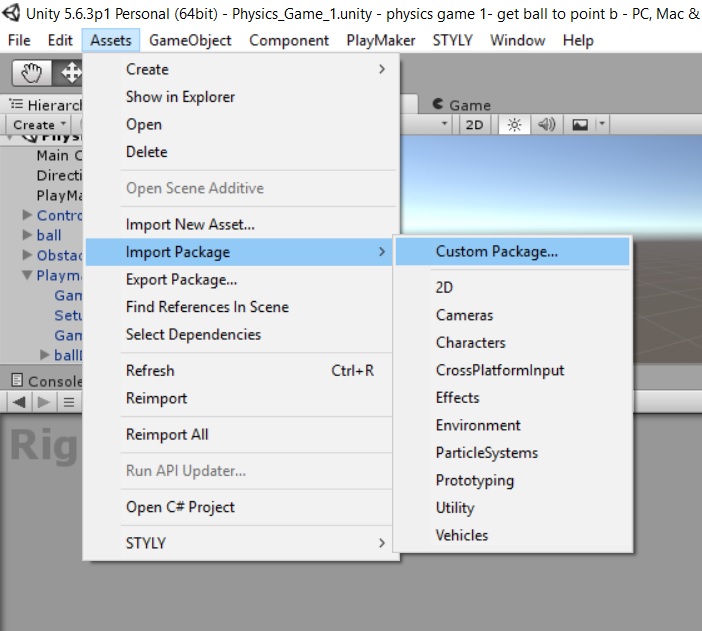The width and height of the screenshot is (702, 631).
Task: Open the GameObject menu
Action: pos(190,40)
